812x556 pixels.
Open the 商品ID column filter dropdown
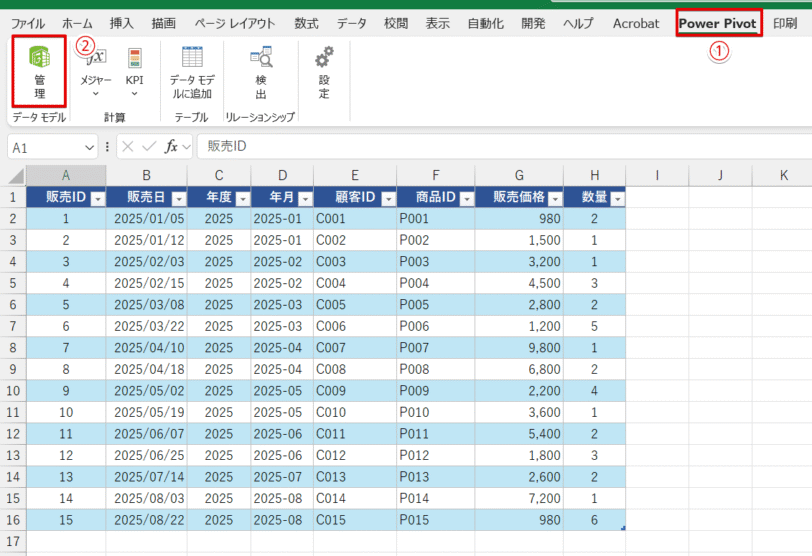pyautogui.click(x=467, y=198)
